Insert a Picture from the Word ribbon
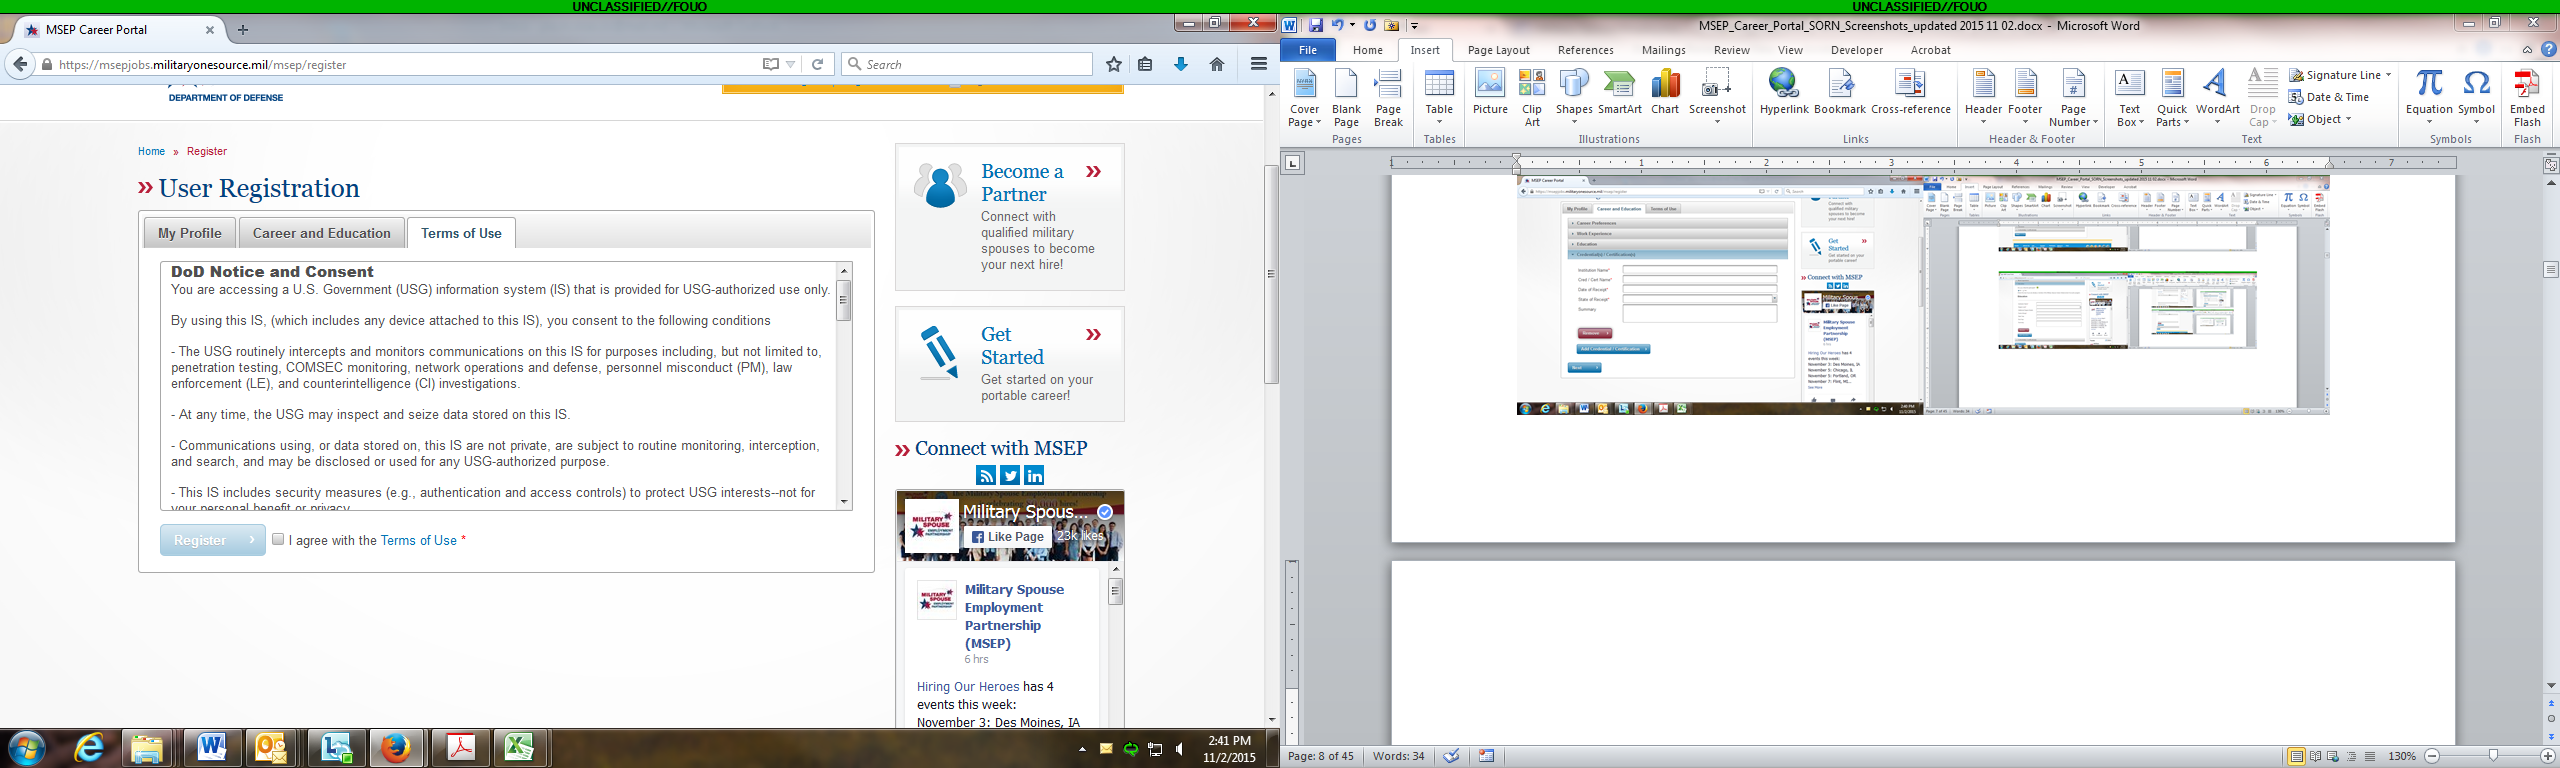 click(x=1490, y=92)
